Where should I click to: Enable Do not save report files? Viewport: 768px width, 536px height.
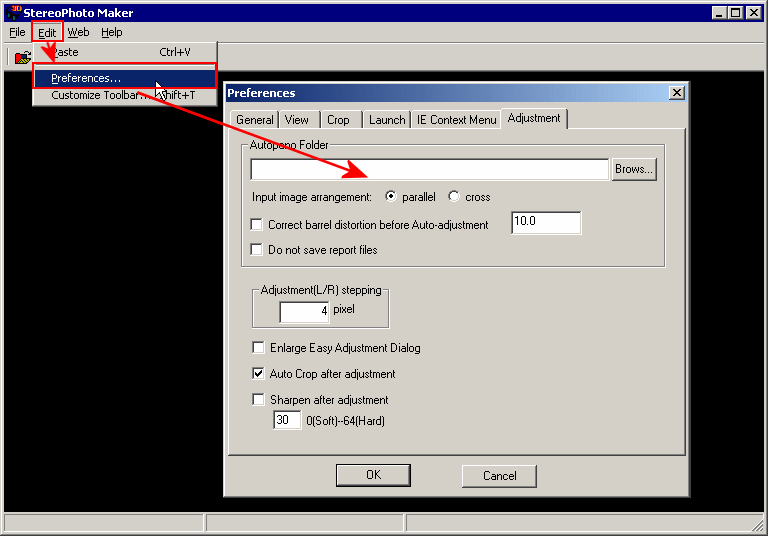pyautogui.click(x=257, y=249)
